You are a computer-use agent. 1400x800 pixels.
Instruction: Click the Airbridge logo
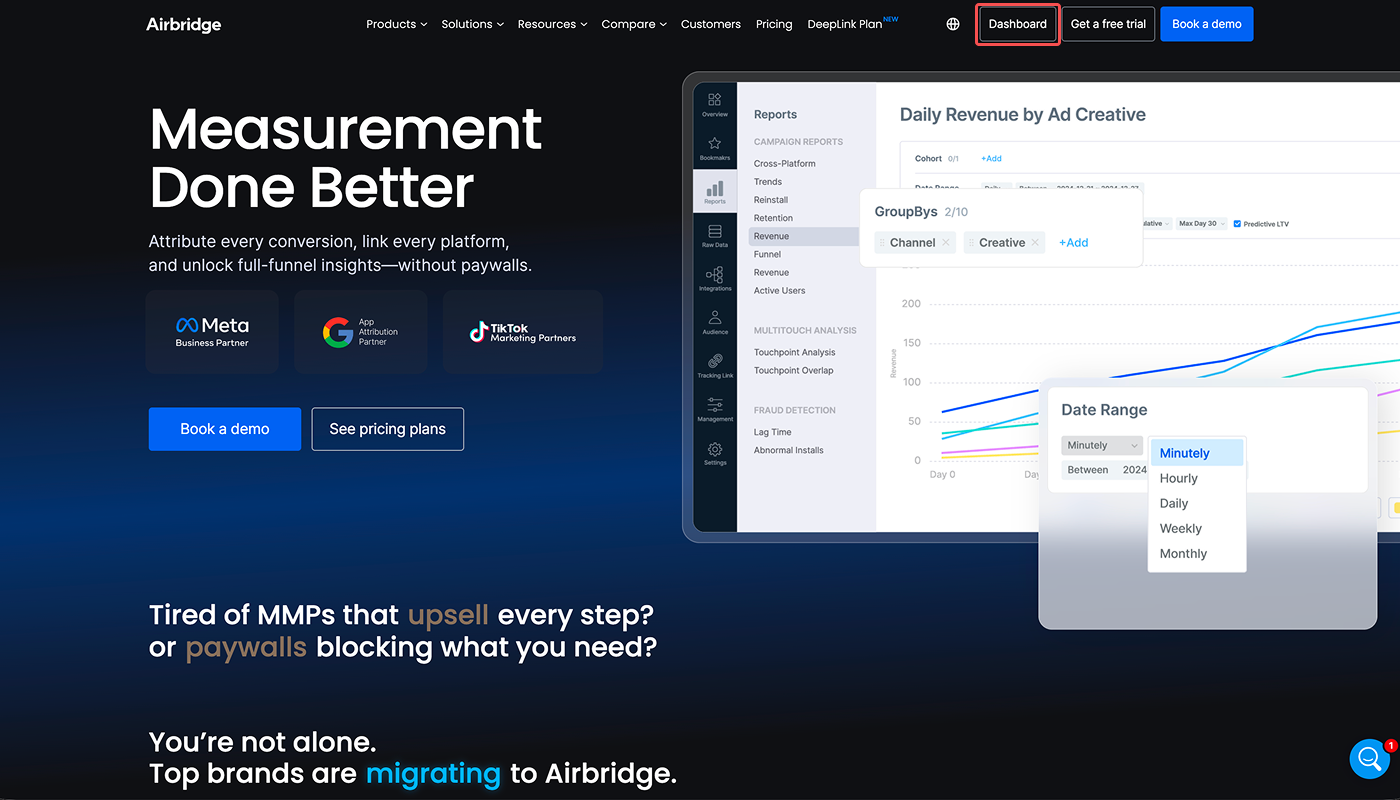coord(183,24)
